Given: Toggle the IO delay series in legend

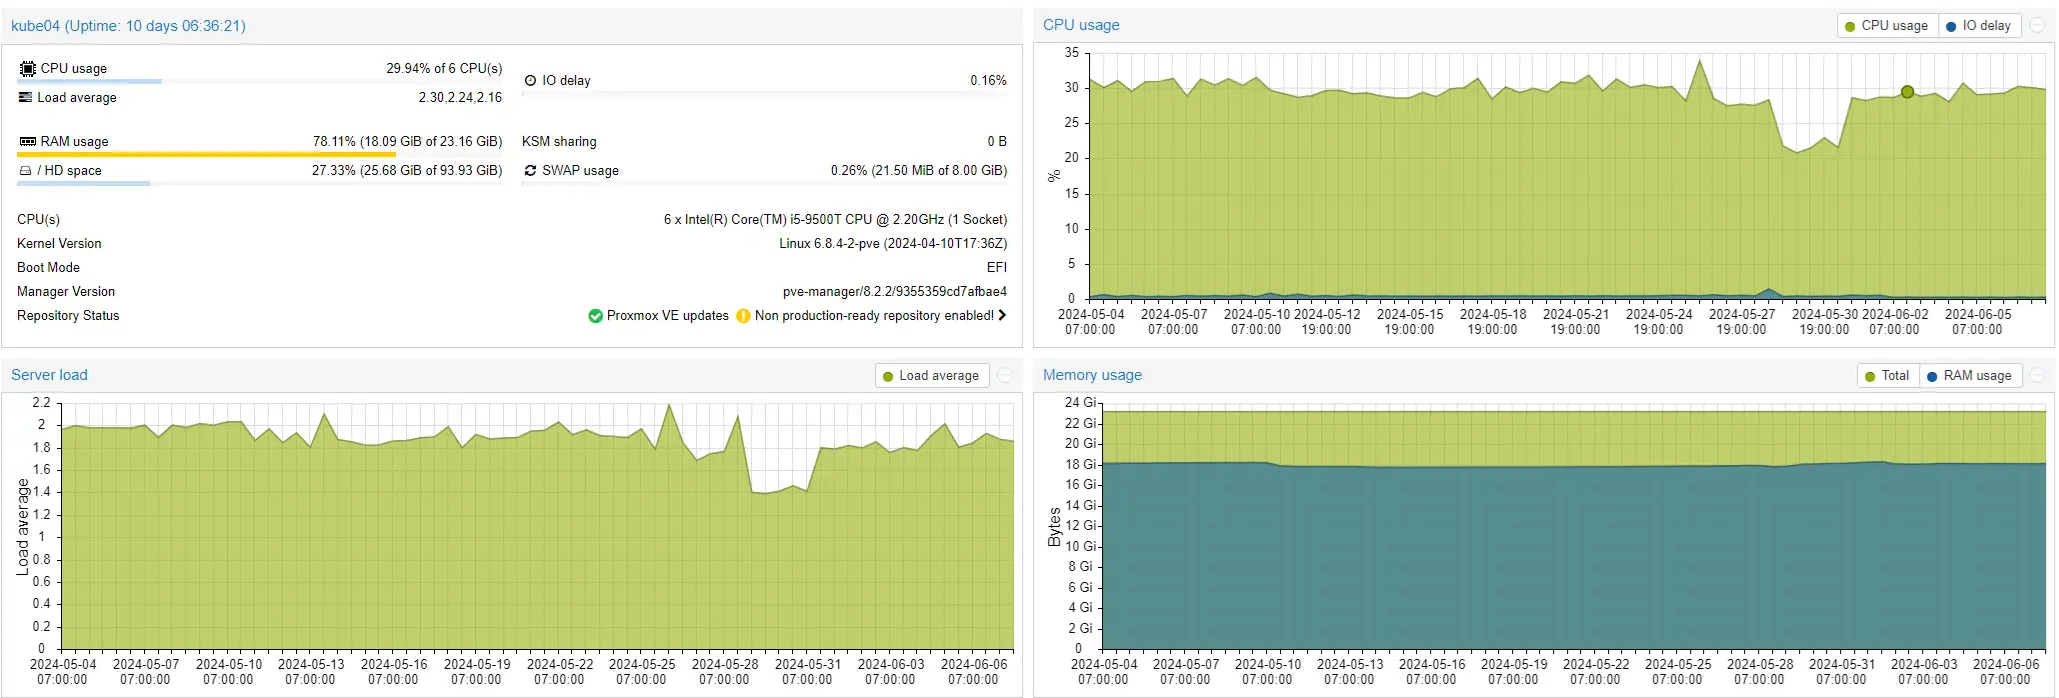Looking at the screenshot, I should 1978,26.
